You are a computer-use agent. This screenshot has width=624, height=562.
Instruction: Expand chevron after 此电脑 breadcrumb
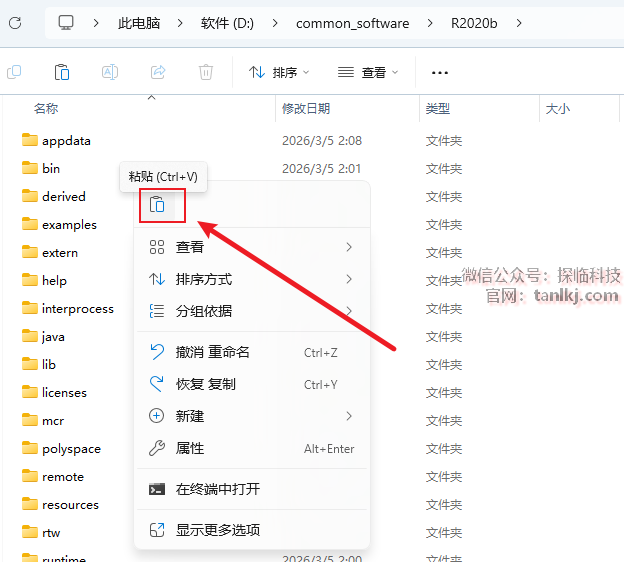[180, 23]
